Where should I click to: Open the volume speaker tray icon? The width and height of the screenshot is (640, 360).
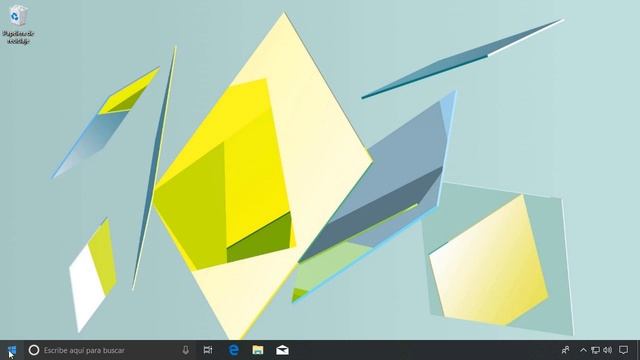pyautogui.click(x=608, y=350)
